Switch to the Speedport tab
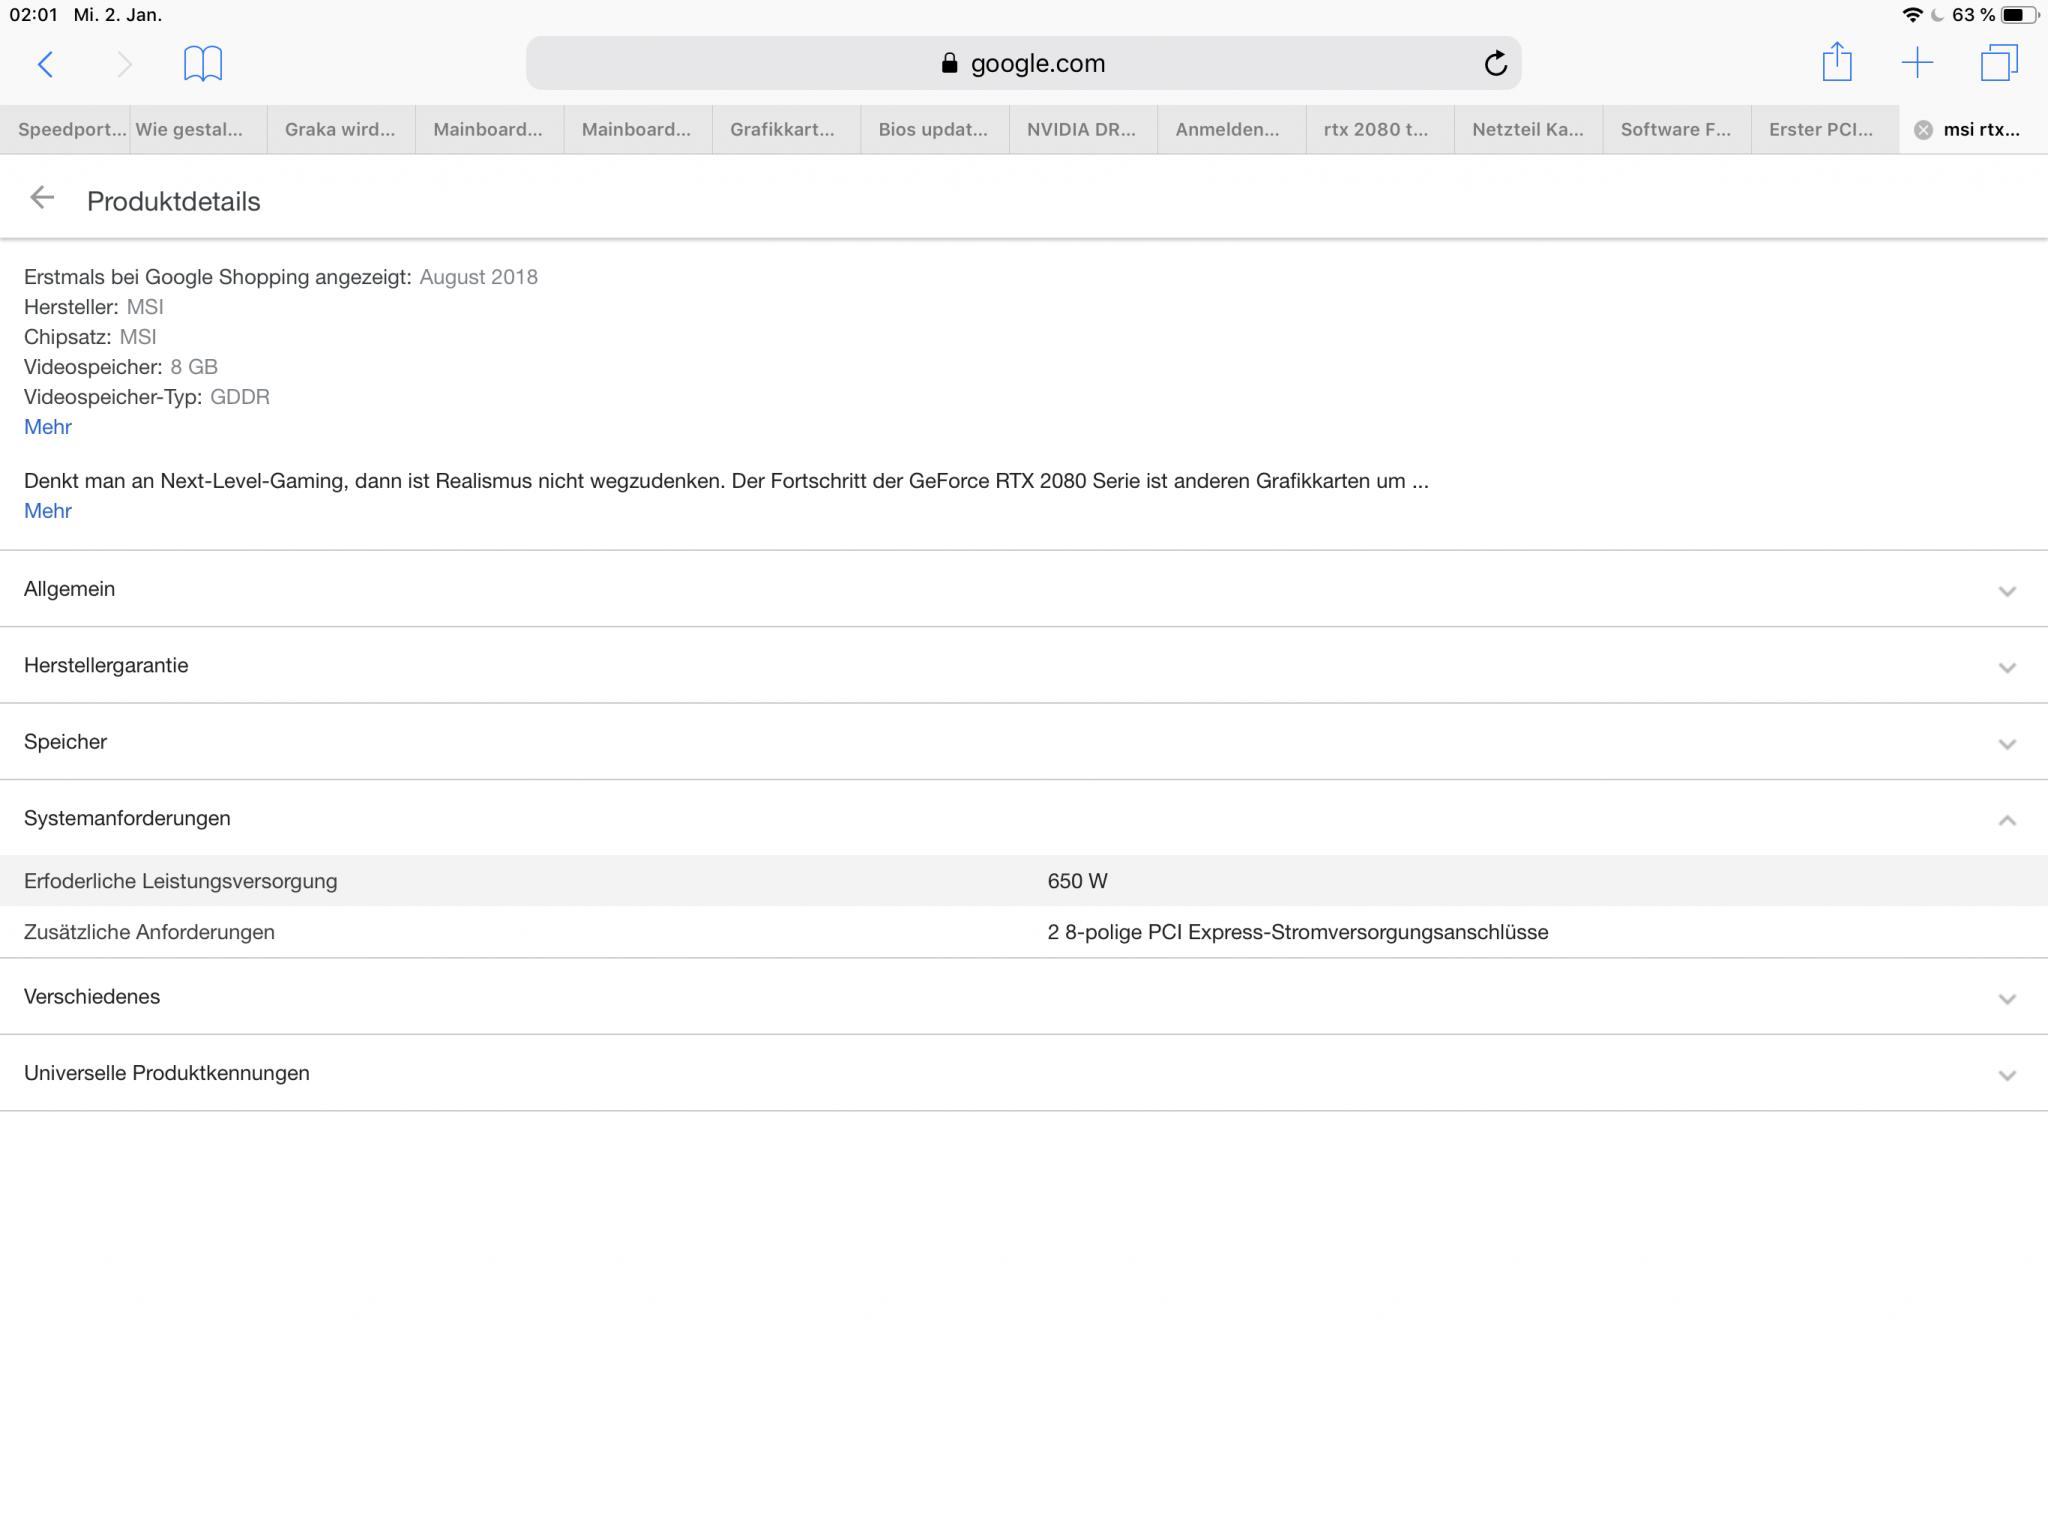Viewport: 2048px width, 1535px height. 64,130
